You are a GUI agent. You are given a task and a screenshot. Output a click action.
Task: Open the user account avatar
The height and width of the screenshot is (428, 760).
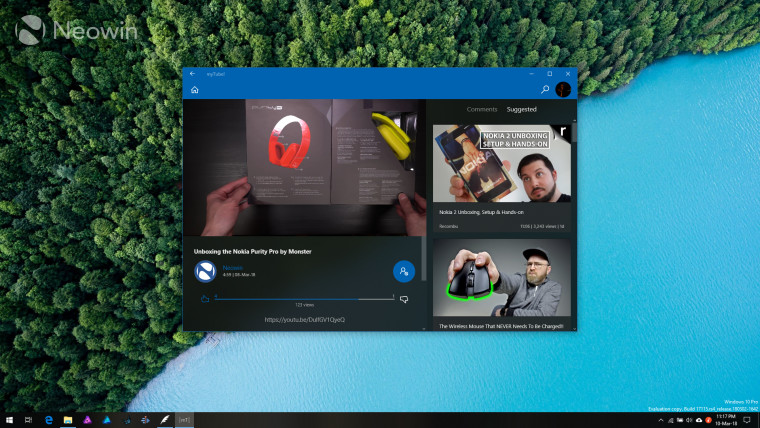click(563, 89)
